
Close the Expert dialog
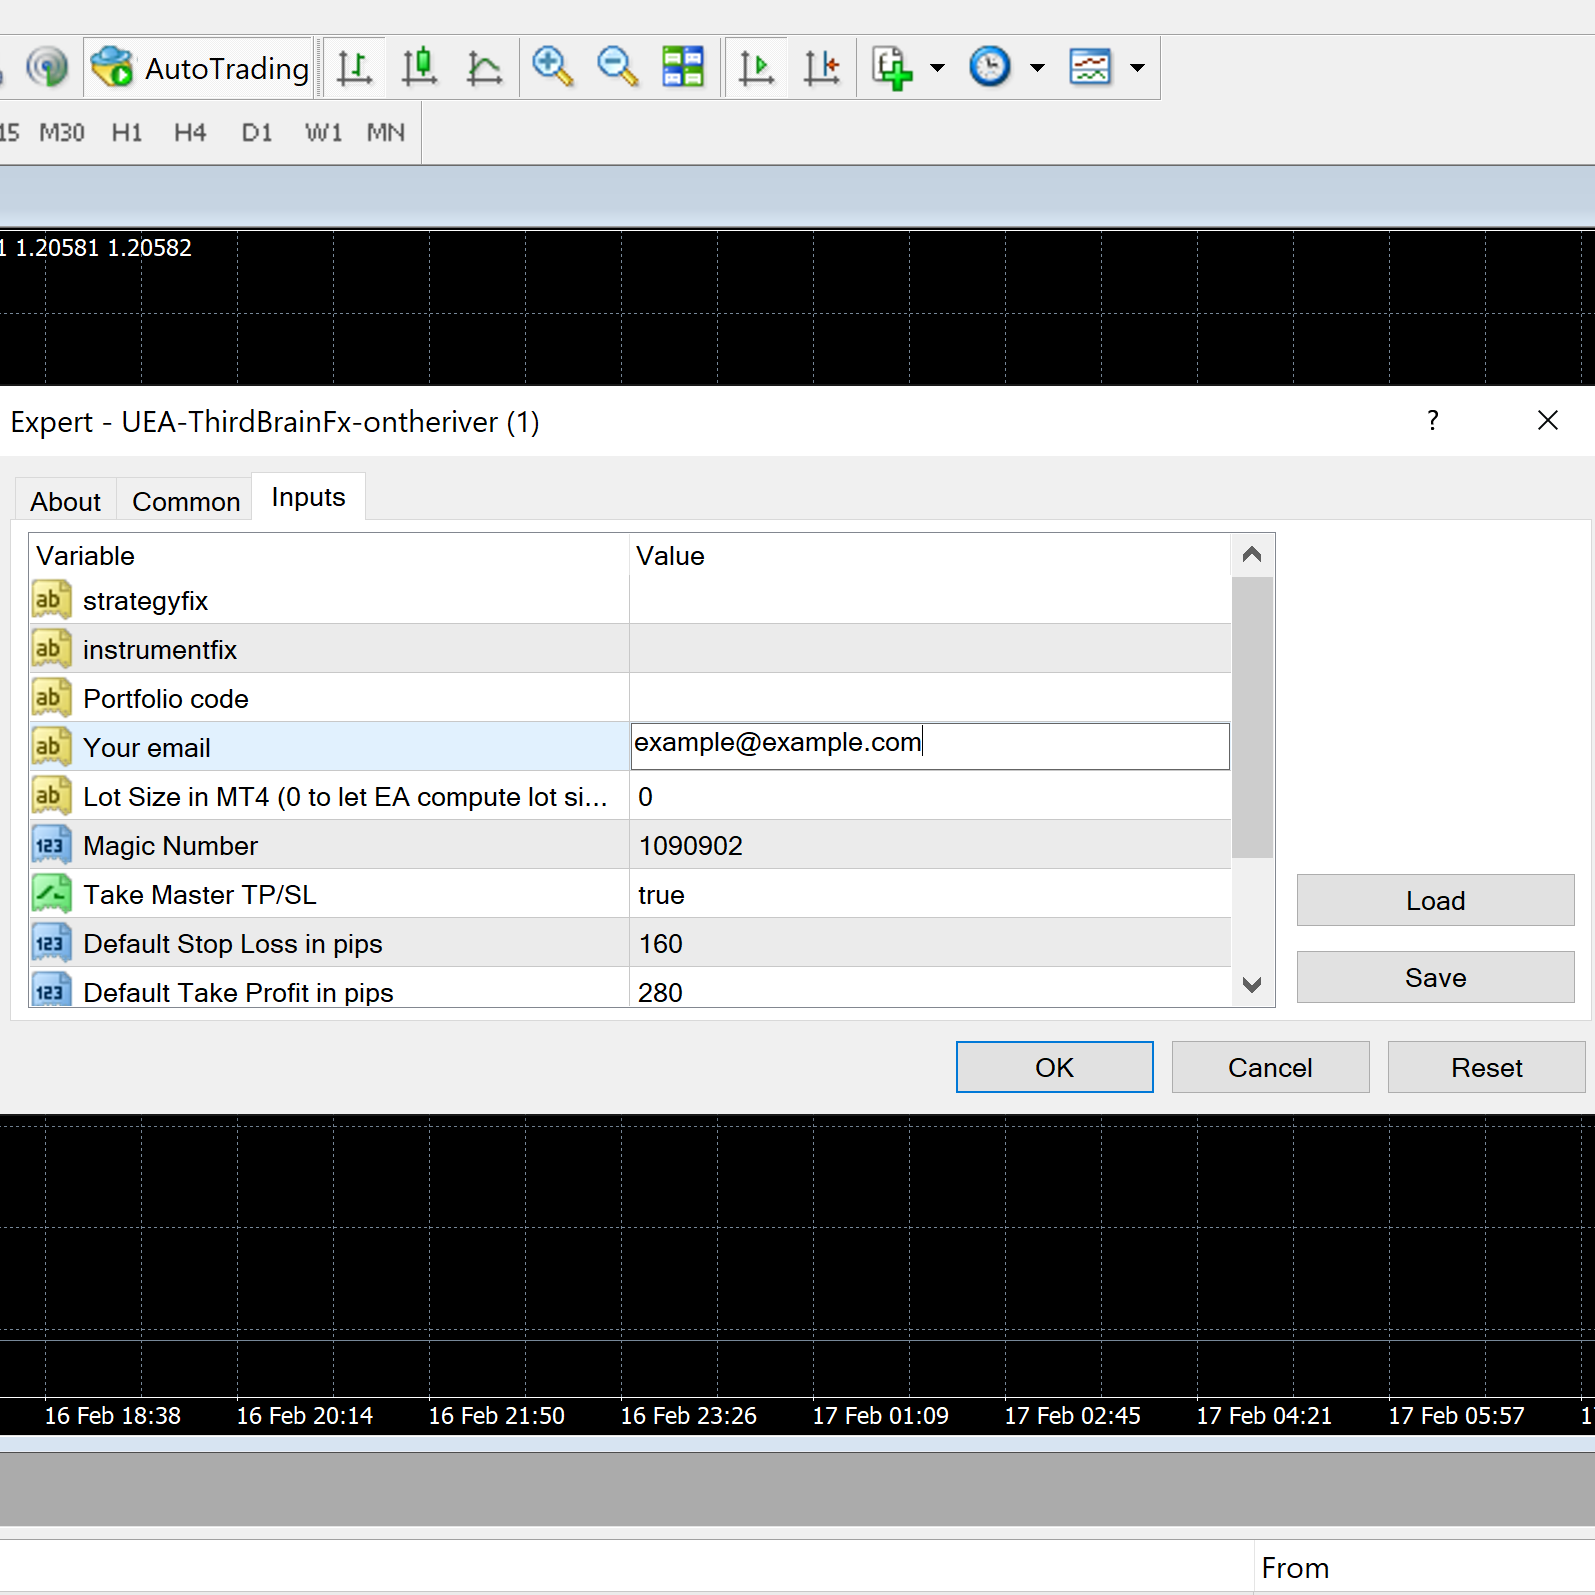click(x=1548, y=421)
